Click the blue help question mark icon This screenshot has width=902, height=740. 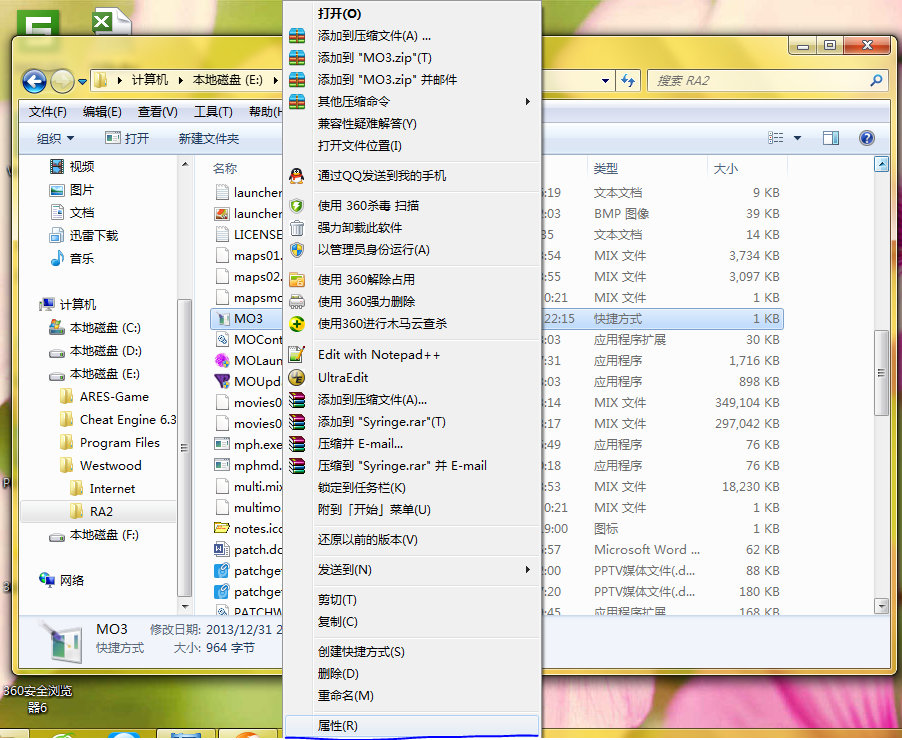pyautogui.click(x=866, y=138)
